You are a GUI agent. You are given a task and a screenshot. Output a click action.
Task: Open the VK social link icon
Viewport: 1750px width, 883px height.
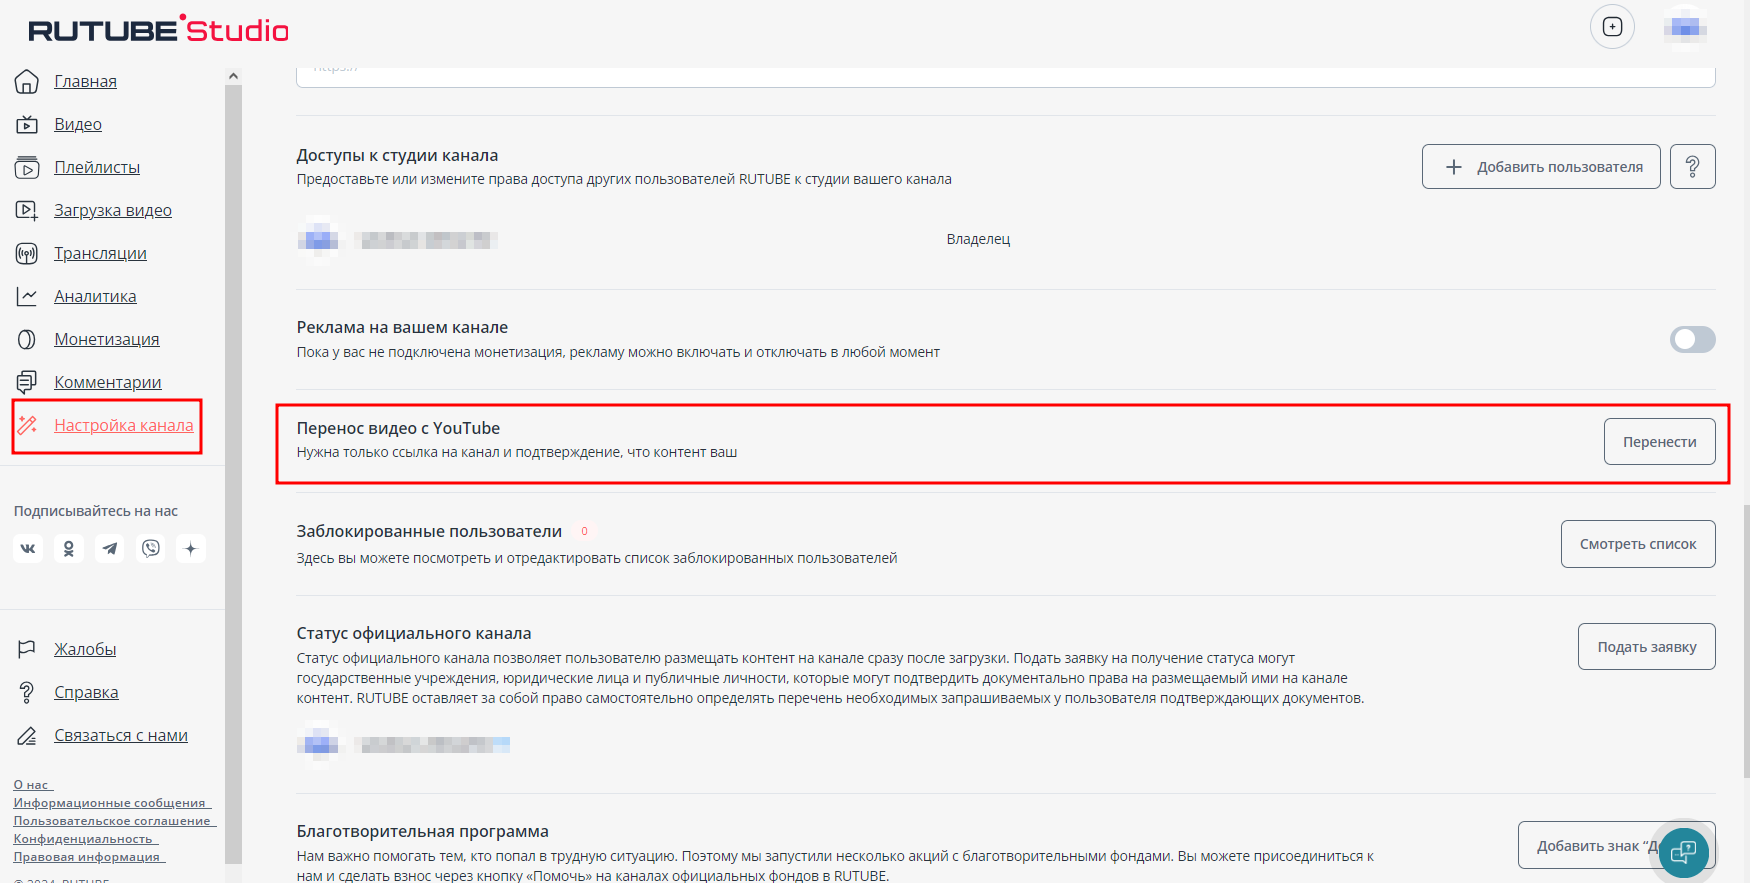click(x=28, y=548)
